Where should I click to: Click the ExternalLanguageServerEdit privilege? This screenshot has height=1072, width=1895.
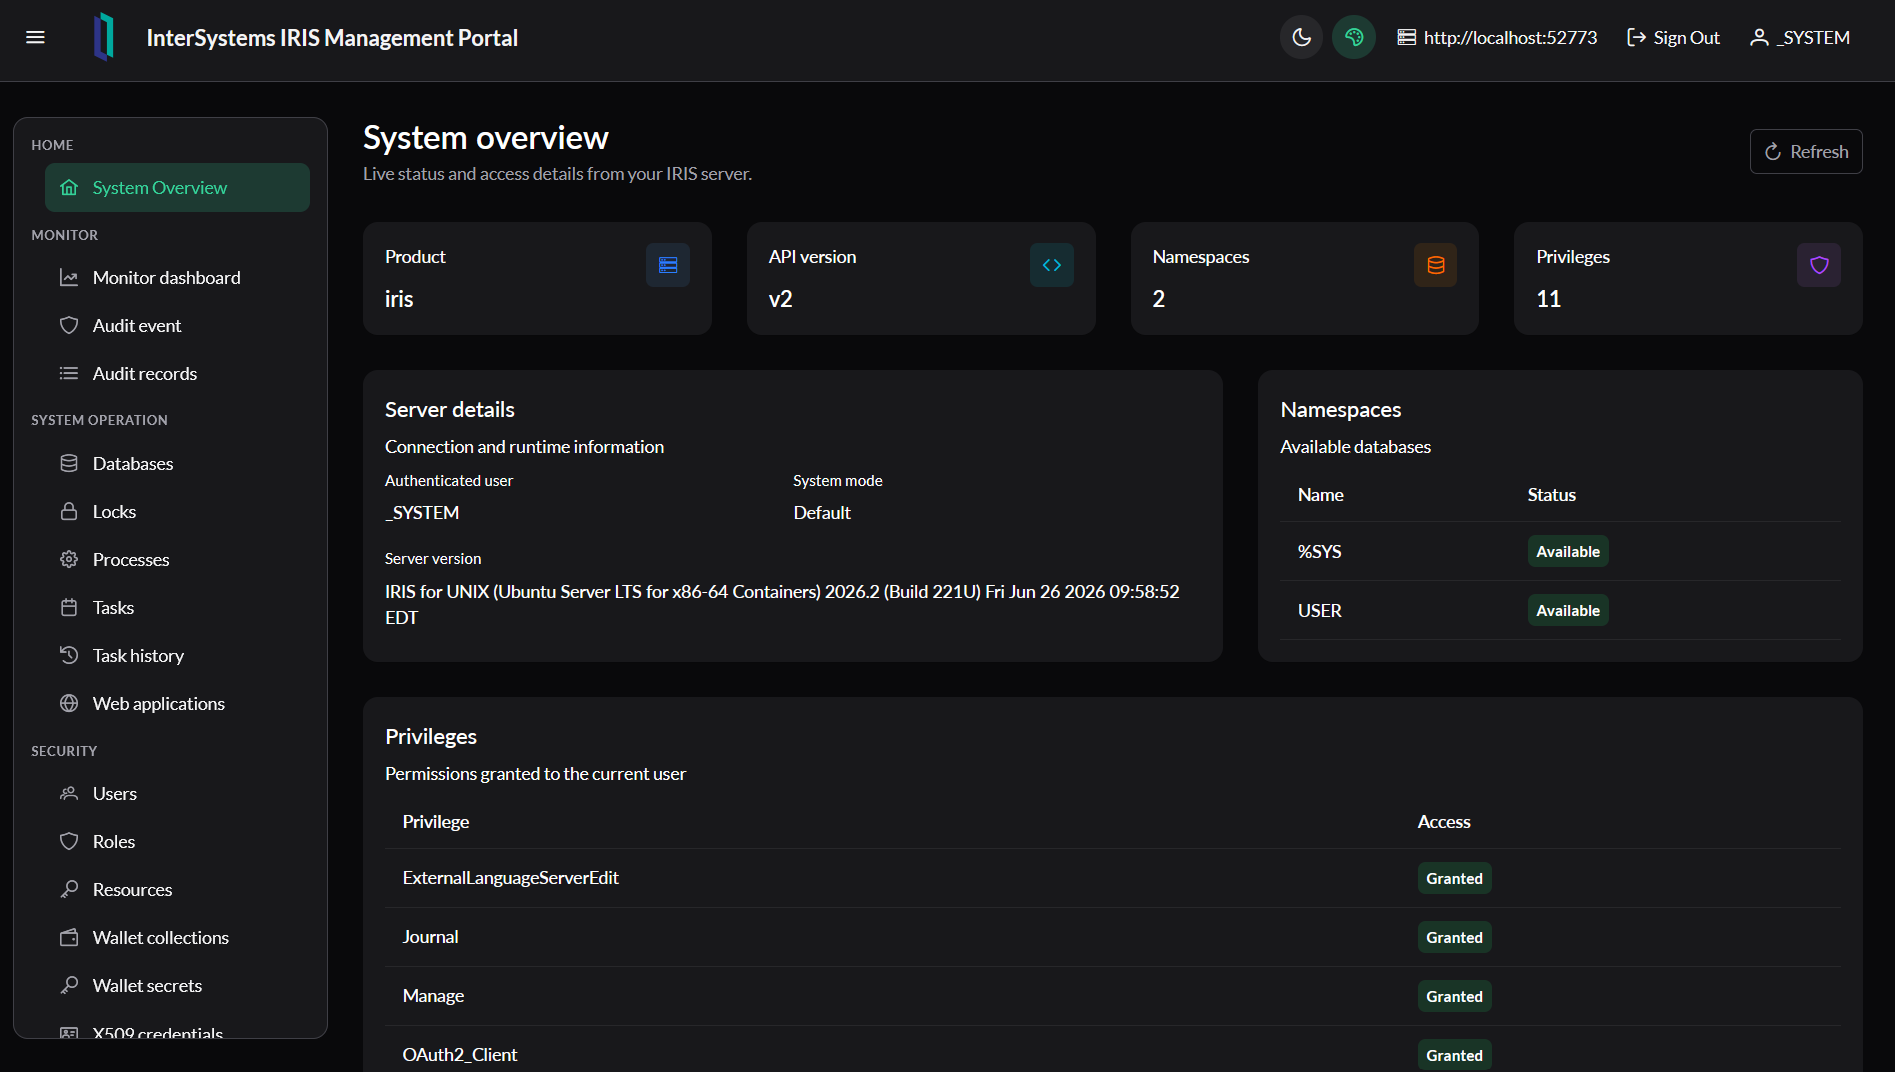point(511,878)
